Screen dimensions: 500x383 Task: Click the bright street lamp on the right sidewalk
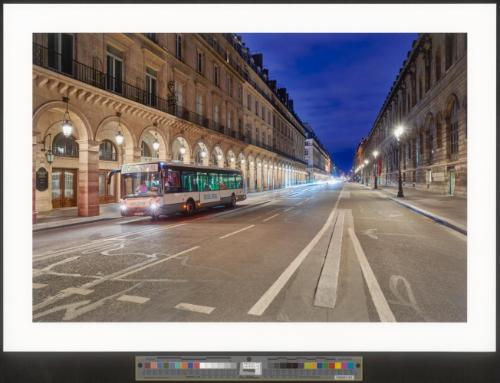click(399, 132)
